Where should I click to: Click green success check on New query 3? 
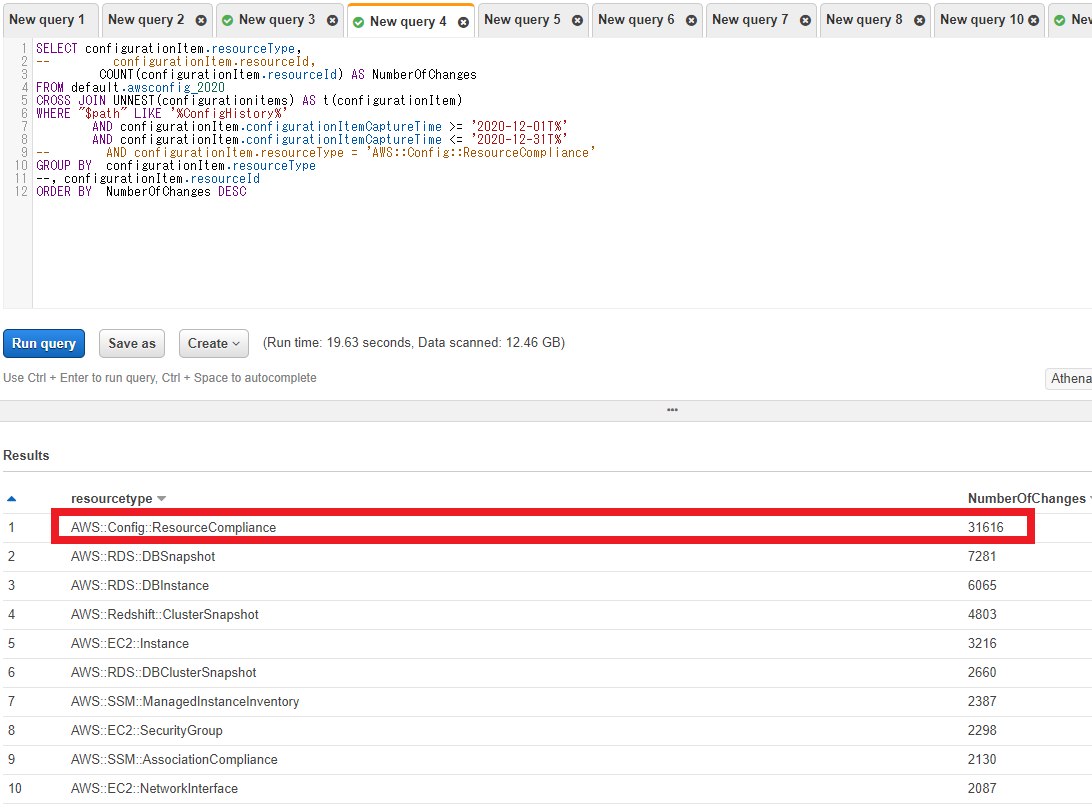pyautogui.click(x=227, y=20)
